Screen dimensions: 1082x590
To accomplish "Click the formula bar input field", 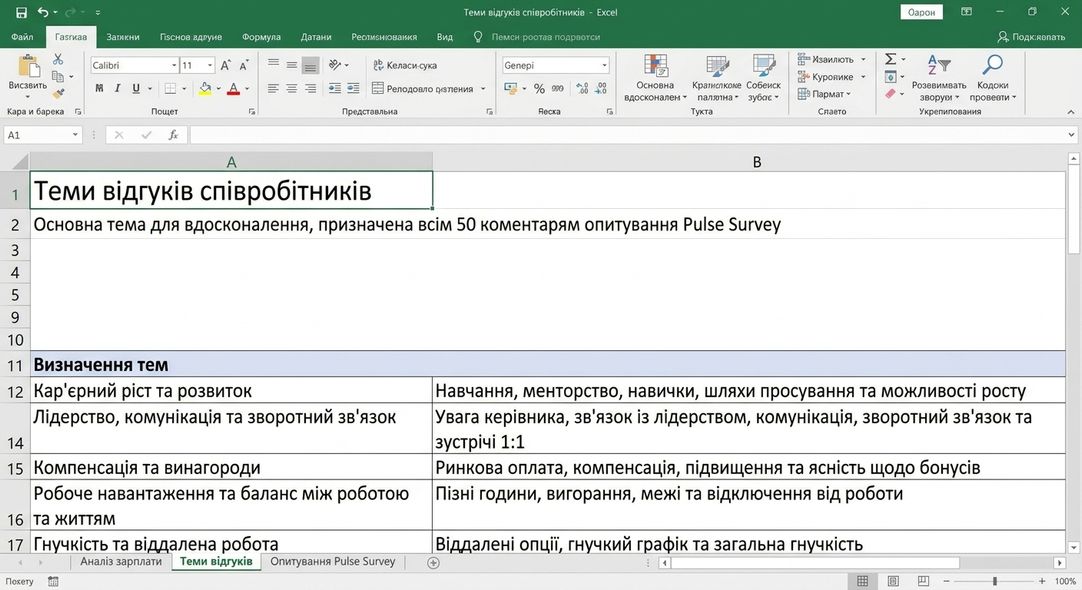I will [628, 135].
